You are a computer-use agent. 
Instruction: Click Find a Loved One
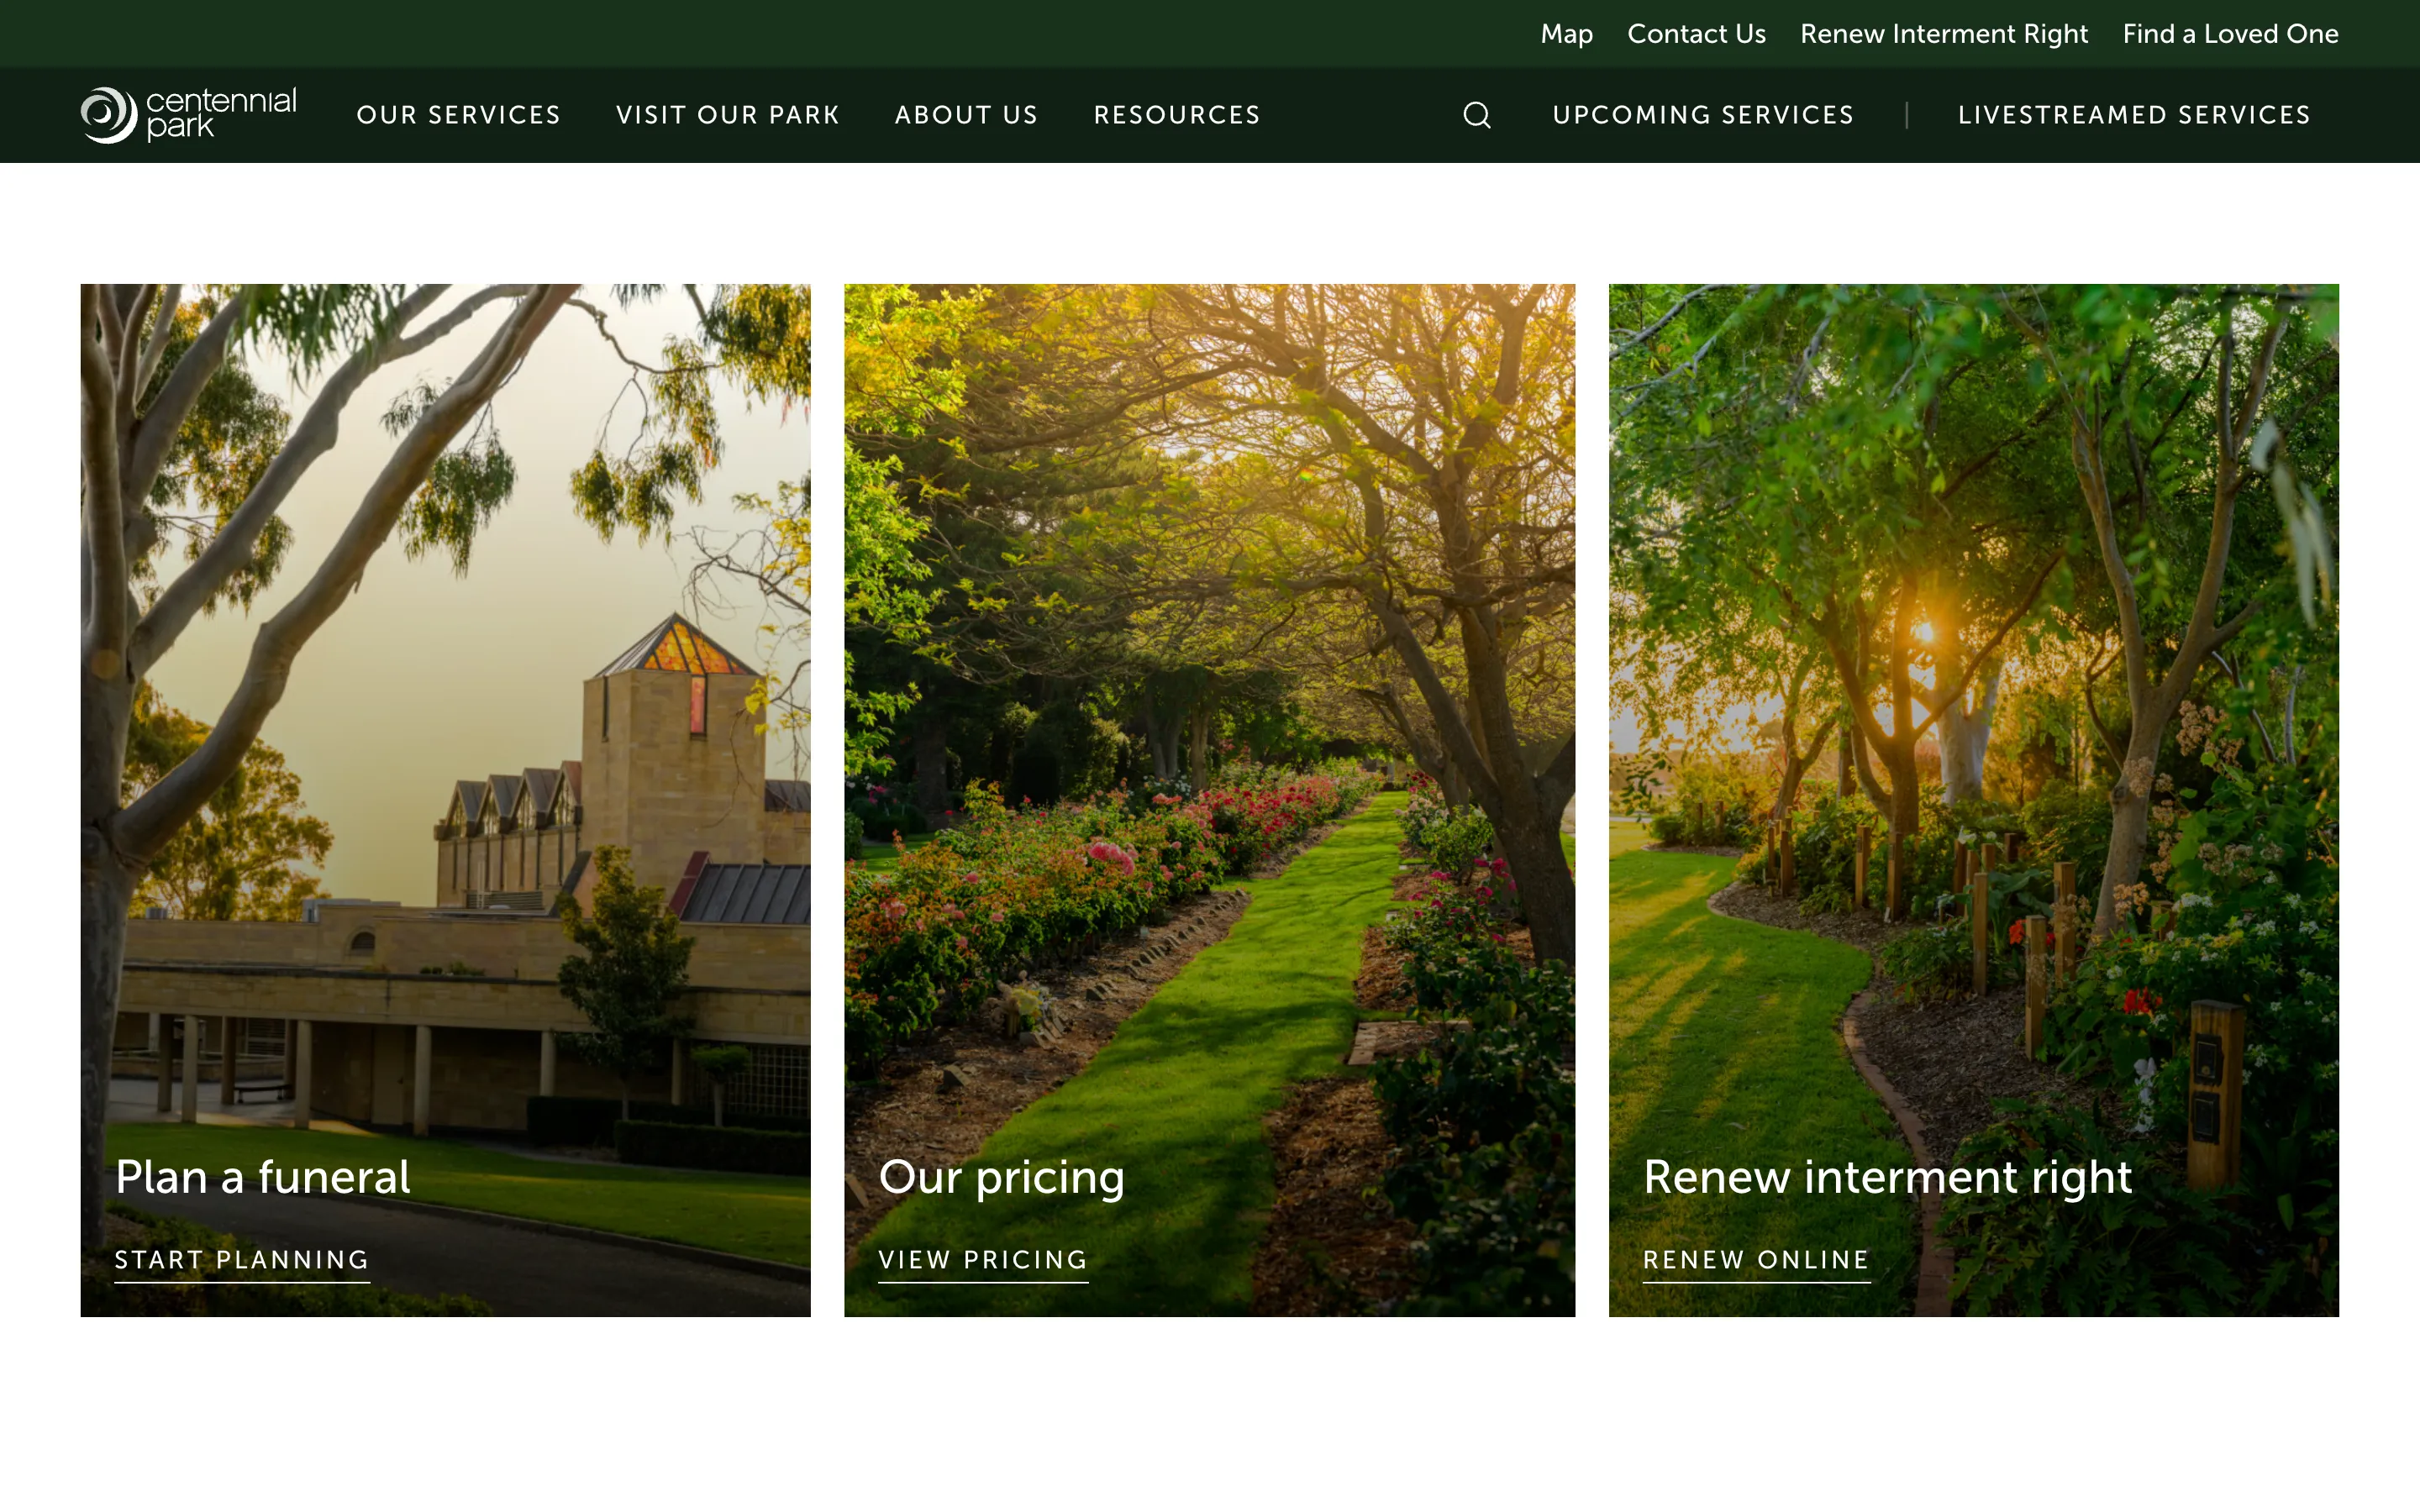(x=2230, y=34)
